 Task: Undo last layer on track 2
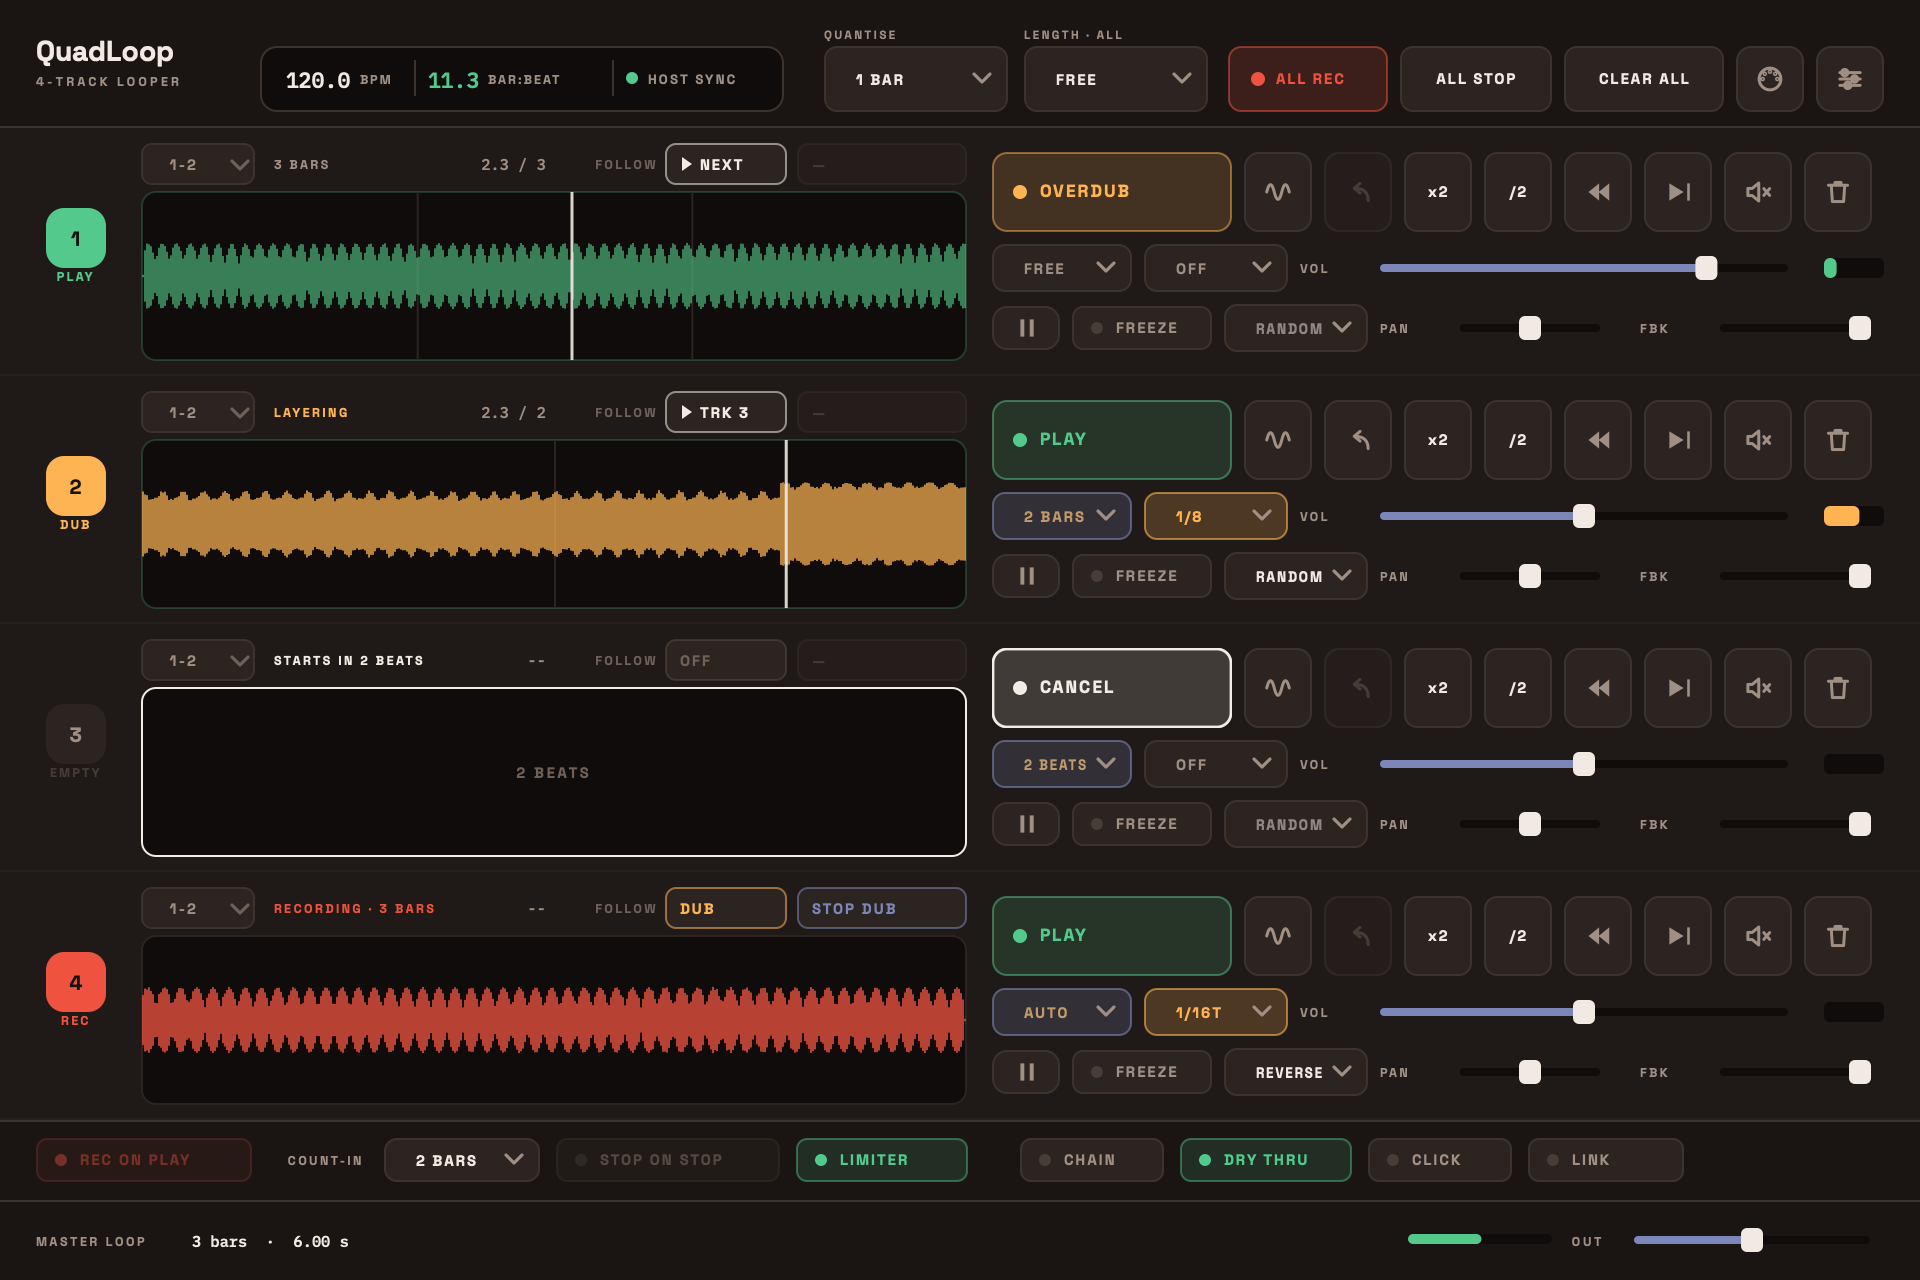pos(1357,440)
